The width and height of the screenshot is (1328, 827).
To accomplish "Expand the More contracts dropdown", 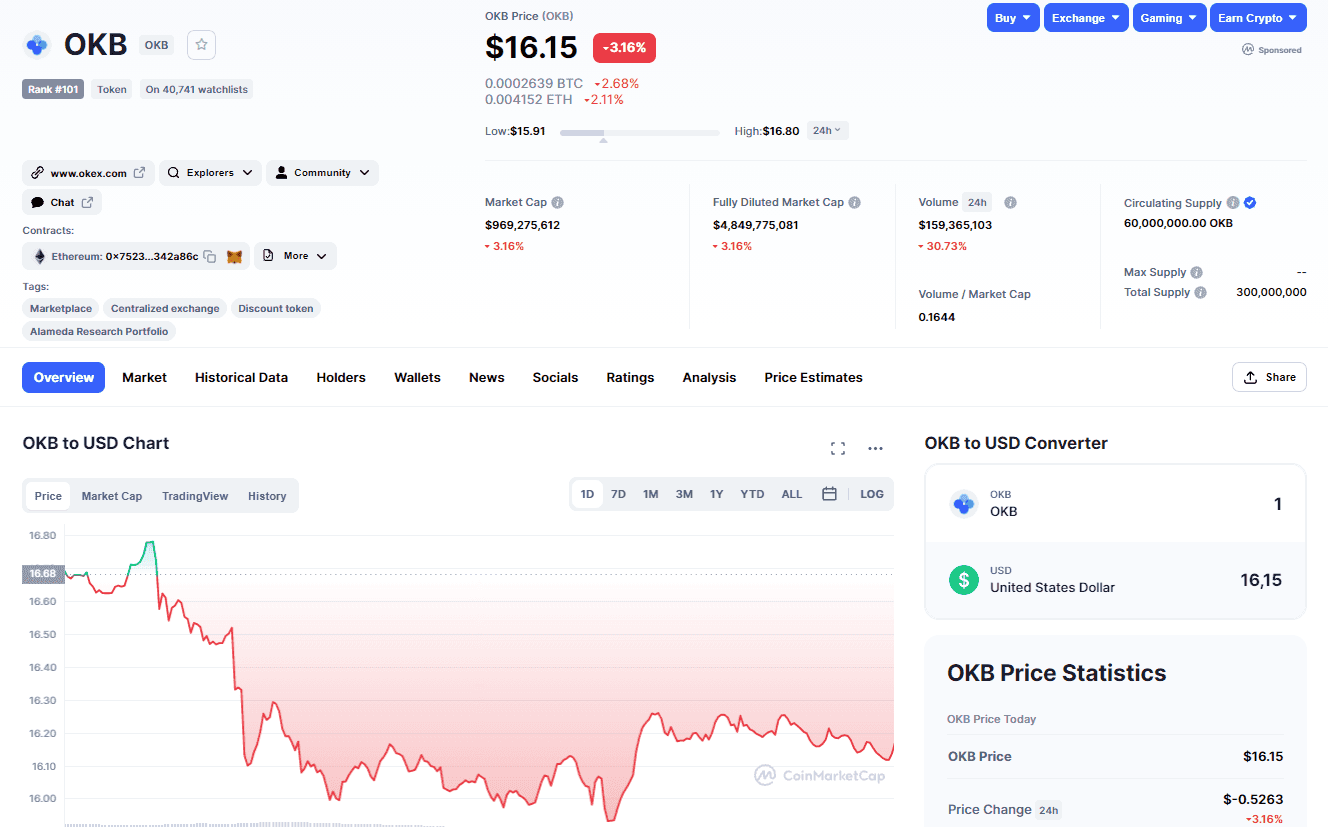I will tap(295, 256).
